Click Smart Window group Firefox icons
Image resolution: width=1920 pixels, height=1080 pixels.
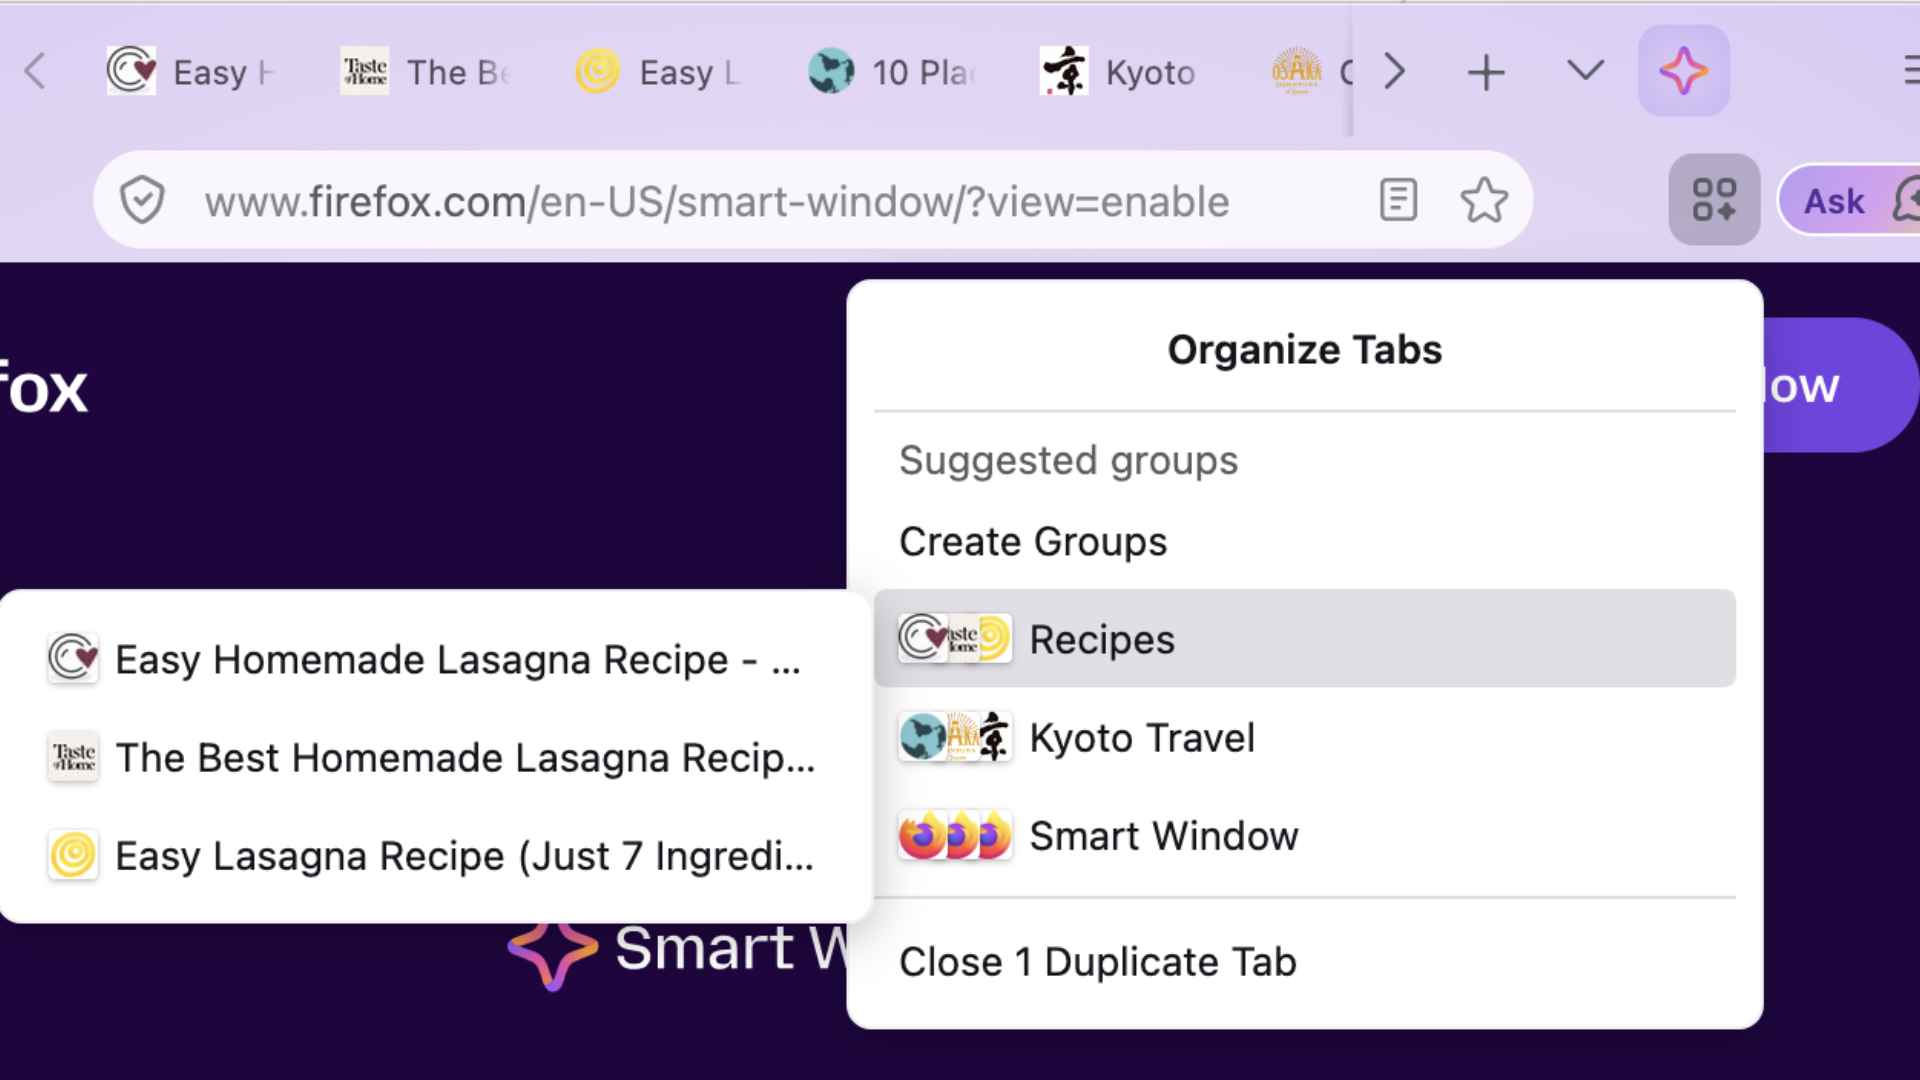click(x=955, y=836)
